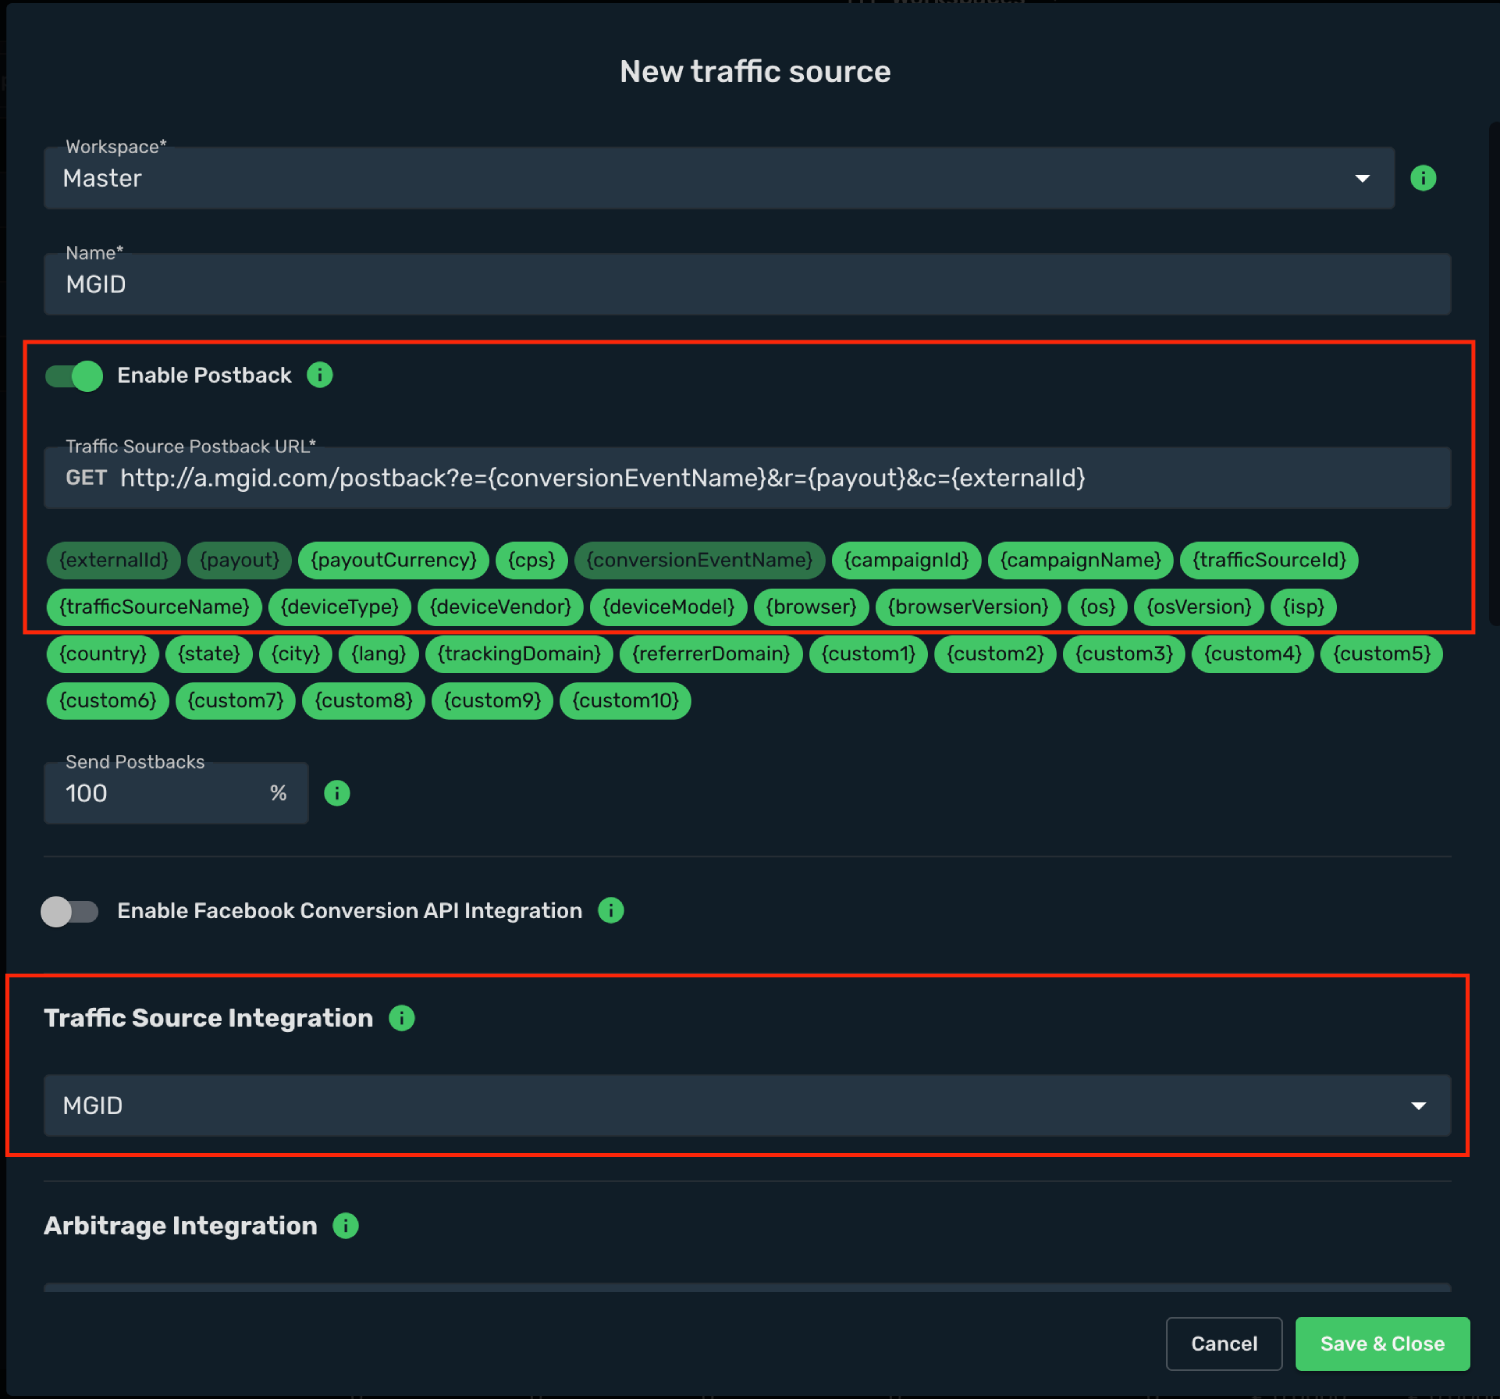Add the {state} token
The image size is (1500, 1399).
(209, 654)
